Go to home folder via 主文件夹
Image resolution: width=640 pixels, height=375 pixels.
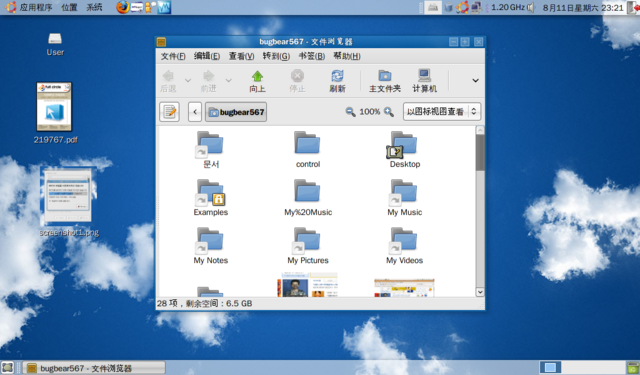[385, 81]
